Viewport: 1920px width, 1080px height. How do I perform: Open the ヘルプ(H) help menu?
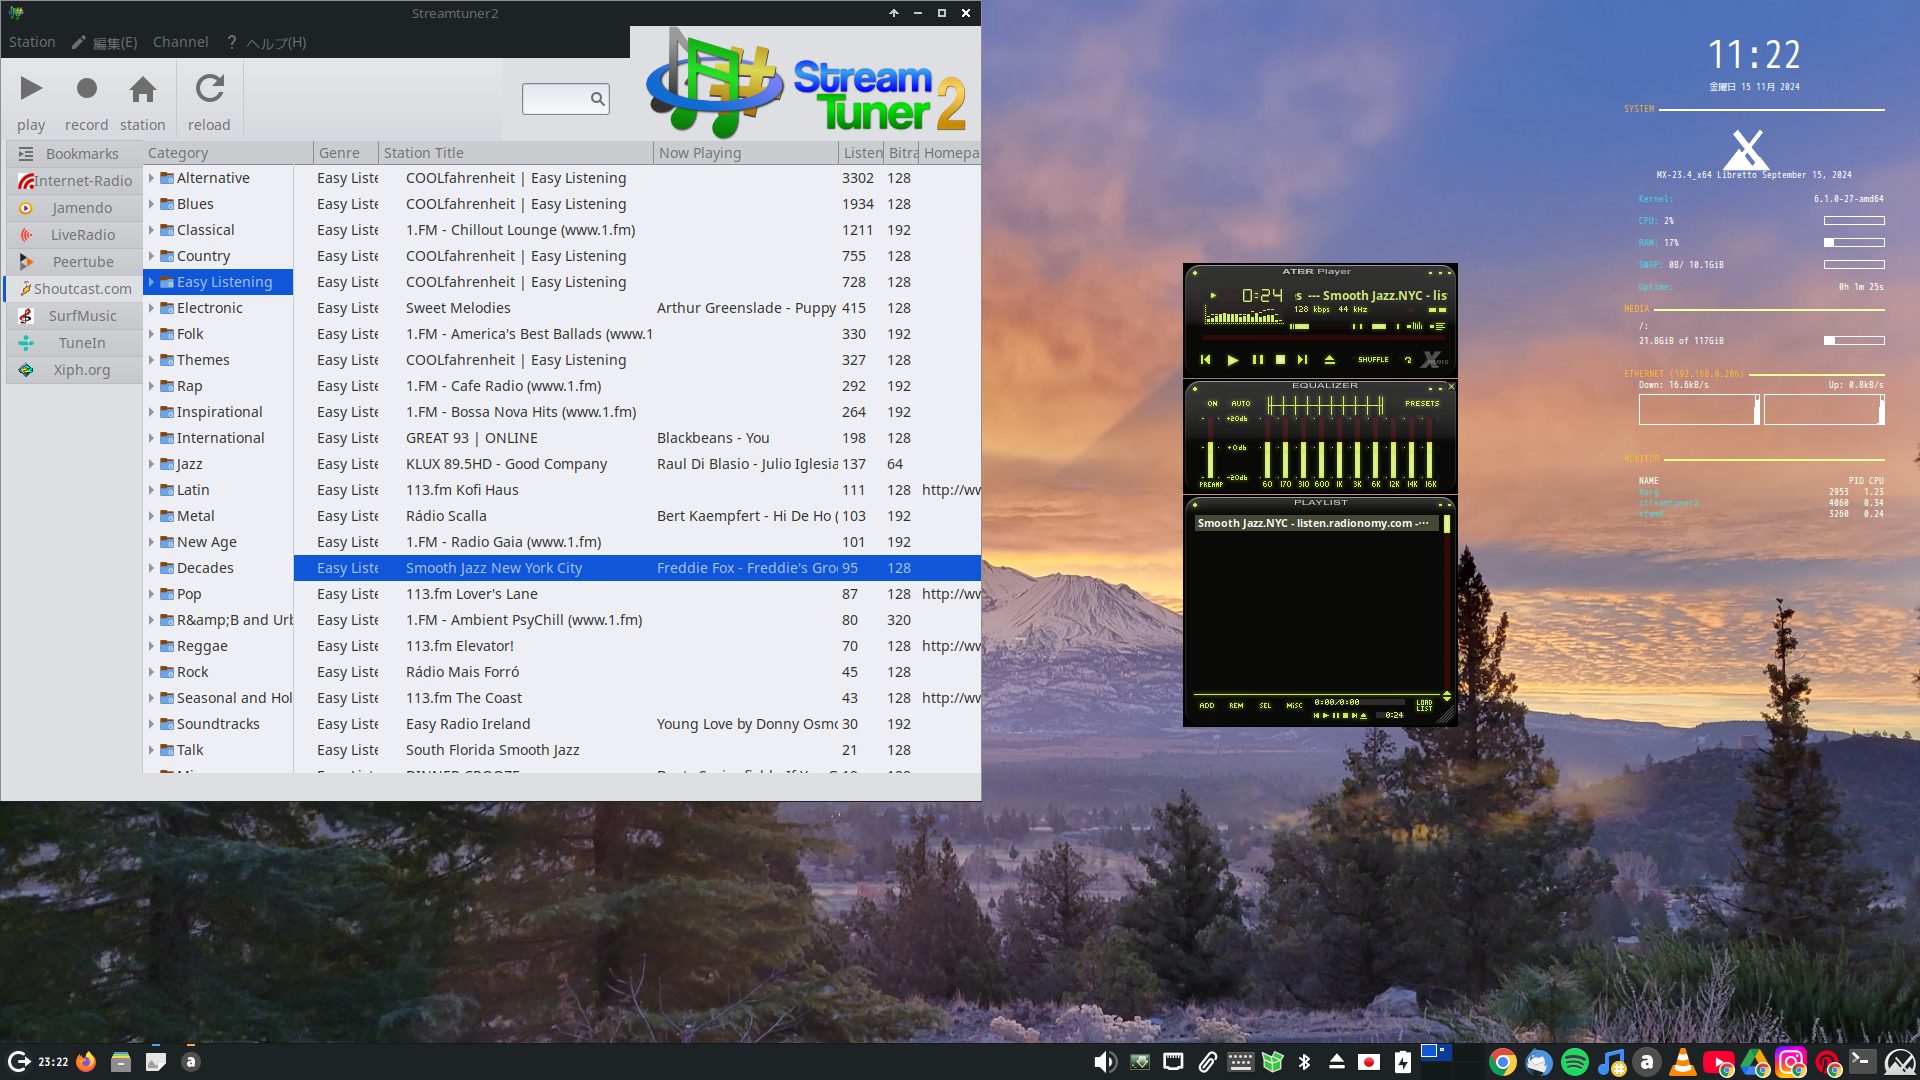[x=267, y=42]
